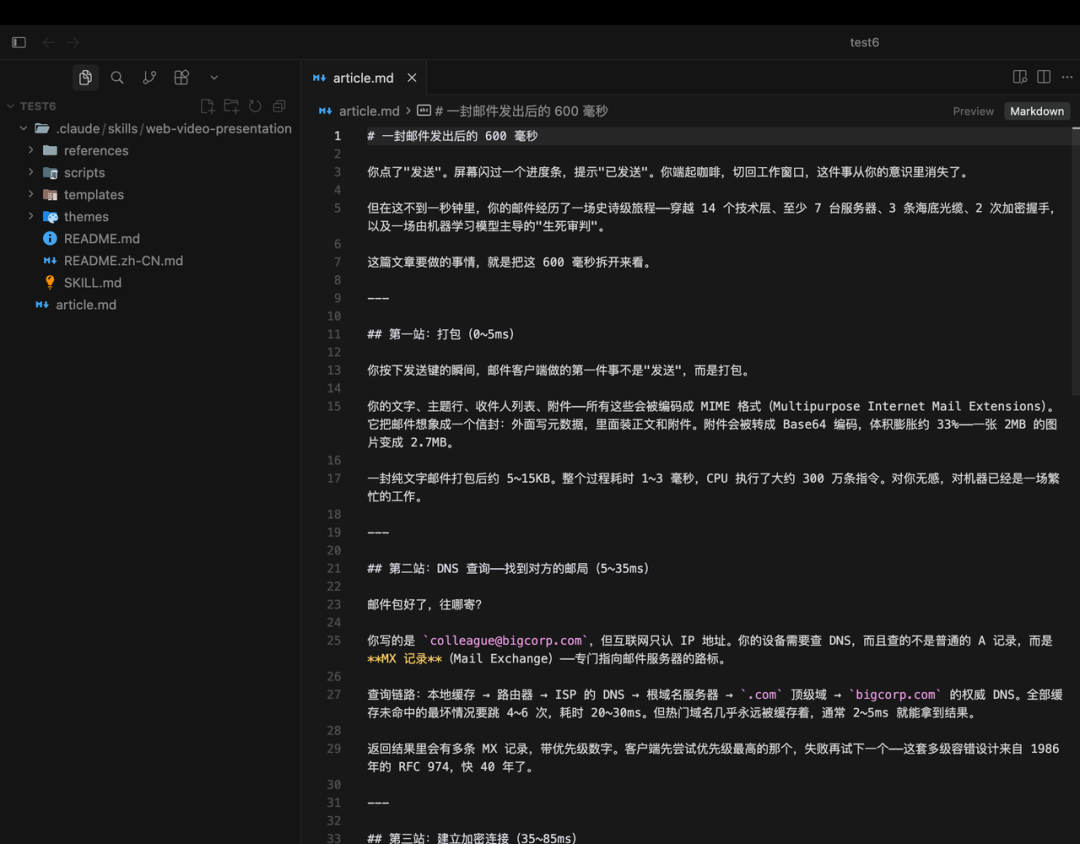Create a new folder in TEST6
The width and height of the screenshot is (1080, 844).
[x=231, y=106]
